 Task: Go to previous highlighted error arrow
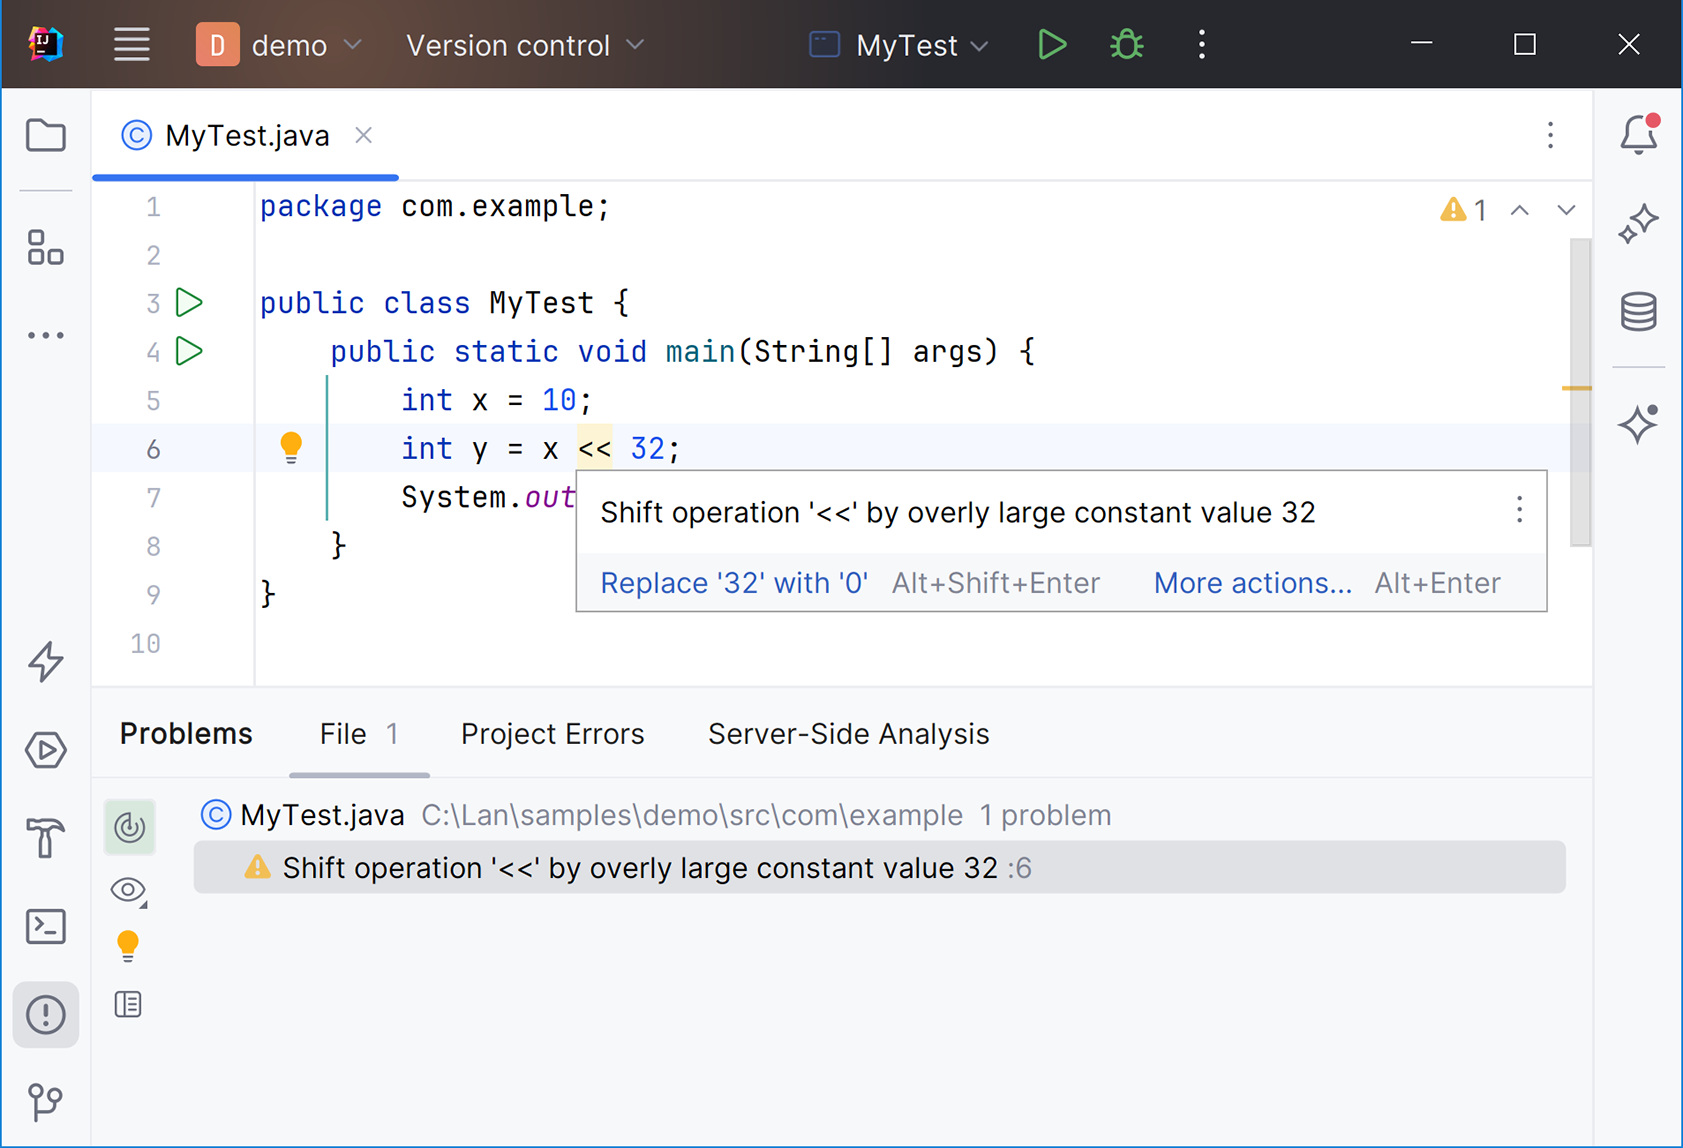point(1520,210)
